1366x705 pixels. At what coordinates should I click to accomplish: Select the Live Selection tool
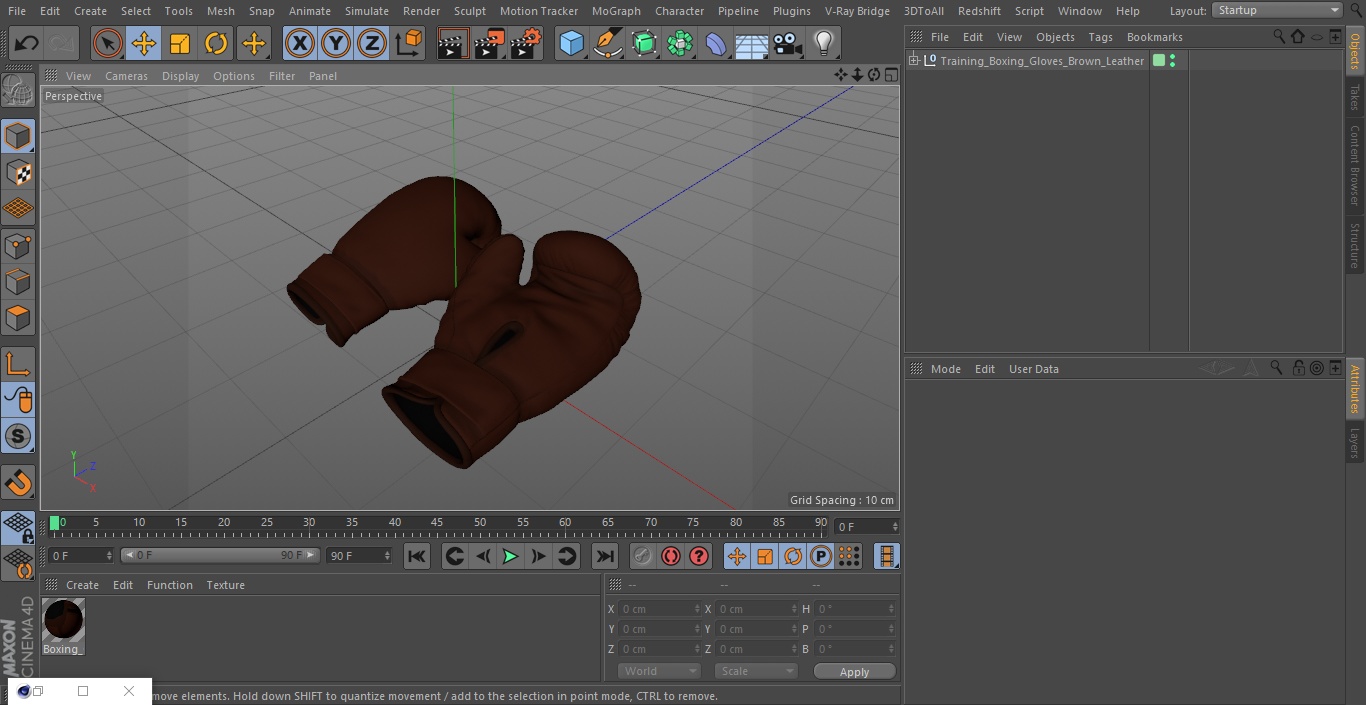pyautogui.click(x=108, y=43)
